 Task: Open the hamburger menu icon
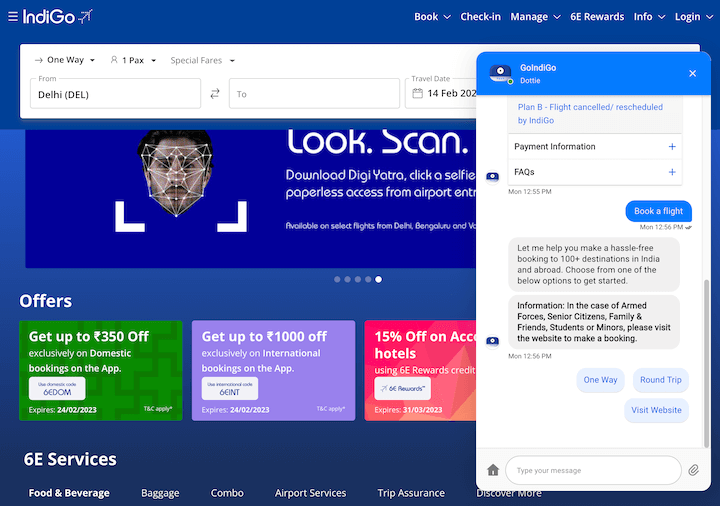(x=13, y=17)
